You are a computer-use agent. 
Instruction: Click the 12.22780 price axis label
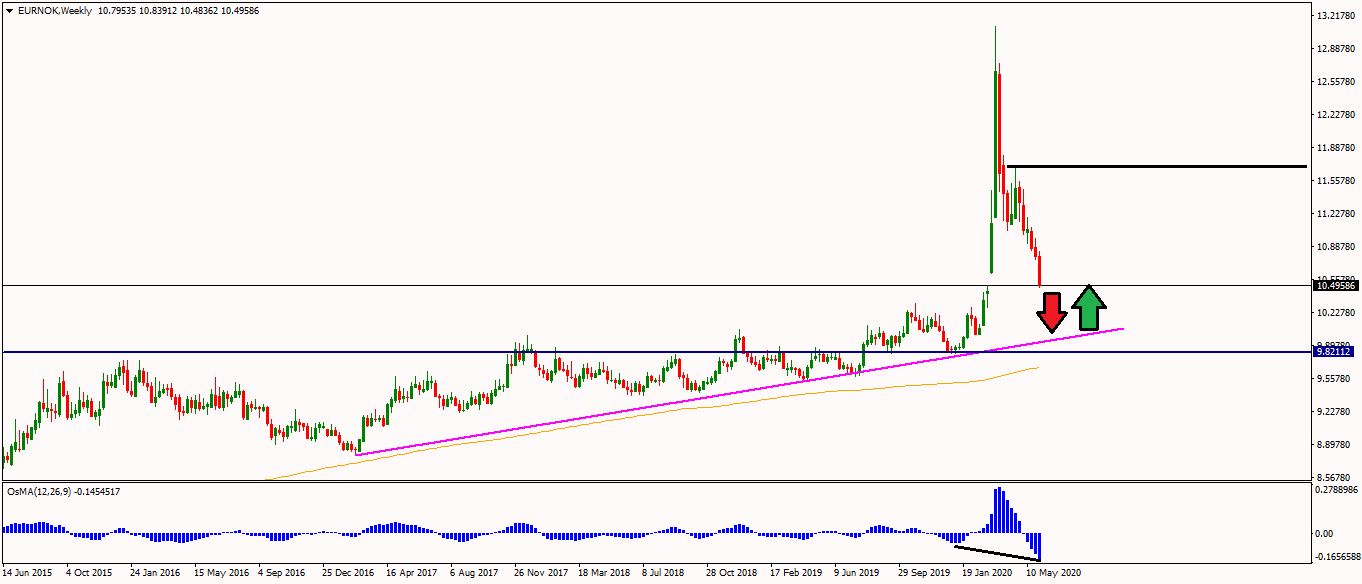point(1337,115)
